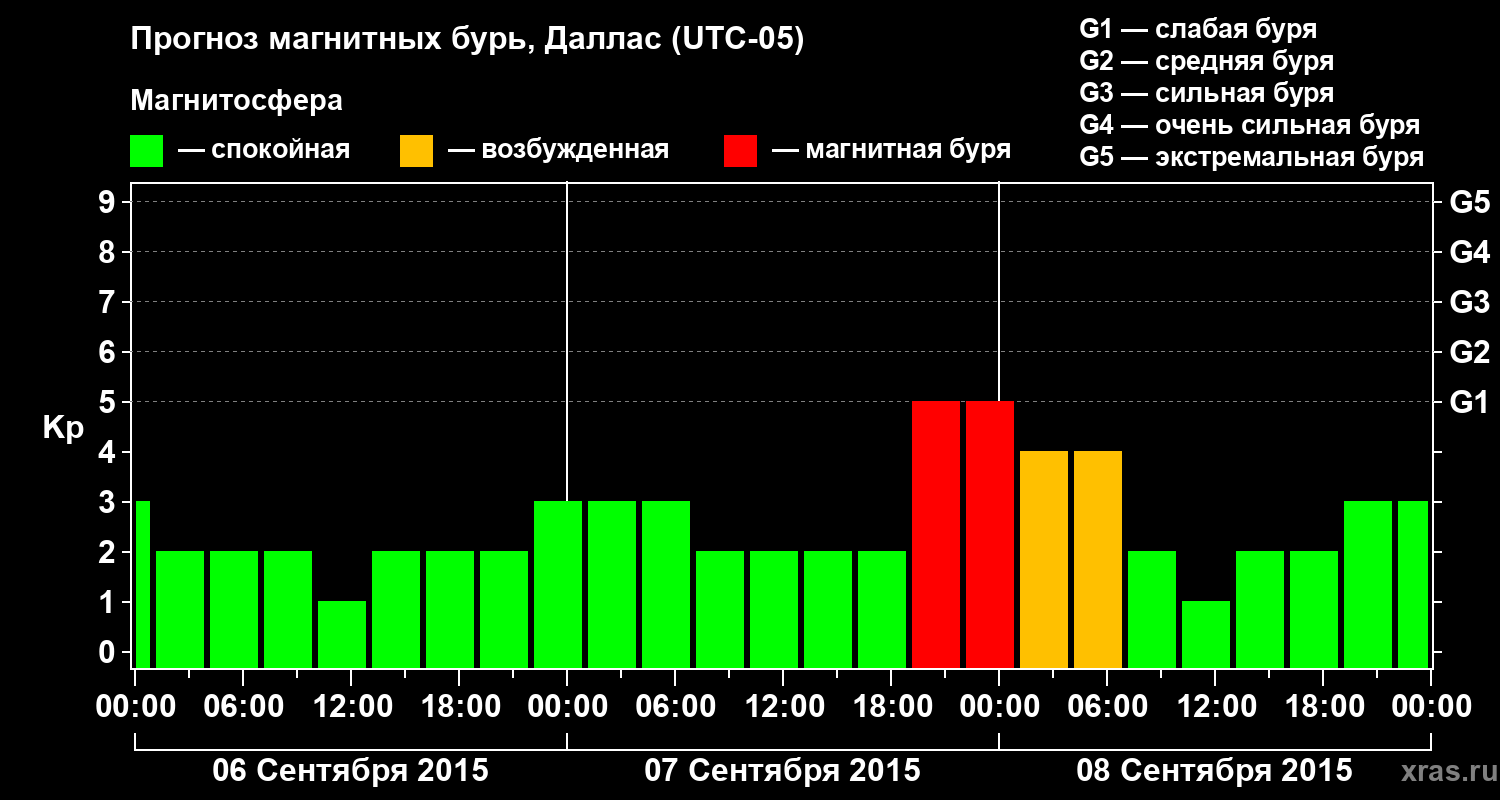Click the 'G2' label on right axis
This screenshot has height=800, width=1500.
[x=1469, y=352]
